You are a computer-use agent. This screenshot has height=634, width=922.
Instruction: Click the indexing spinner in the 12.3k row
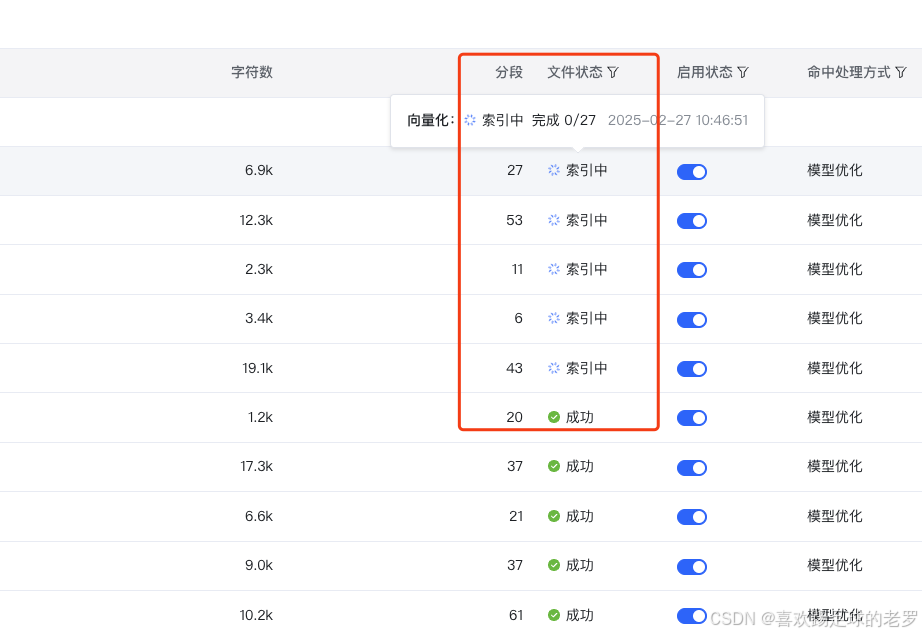554,221
